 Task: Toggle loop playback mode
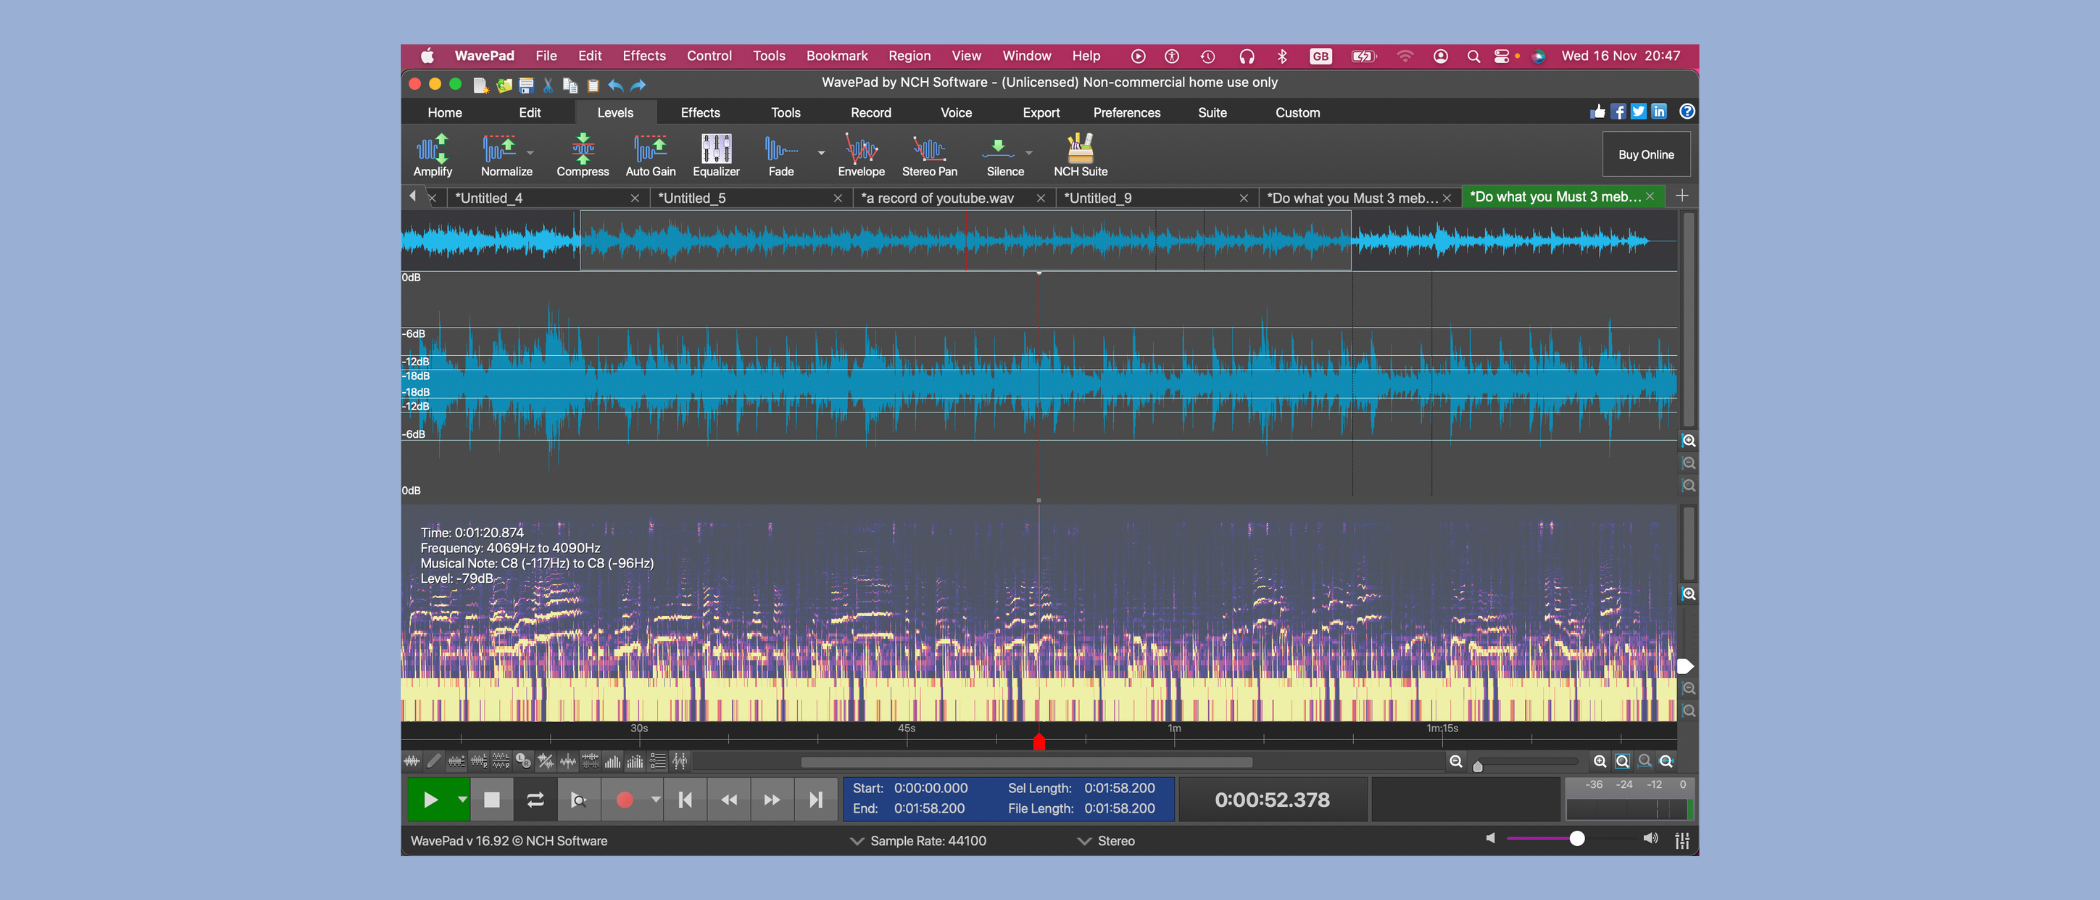[x=535, y=800]
